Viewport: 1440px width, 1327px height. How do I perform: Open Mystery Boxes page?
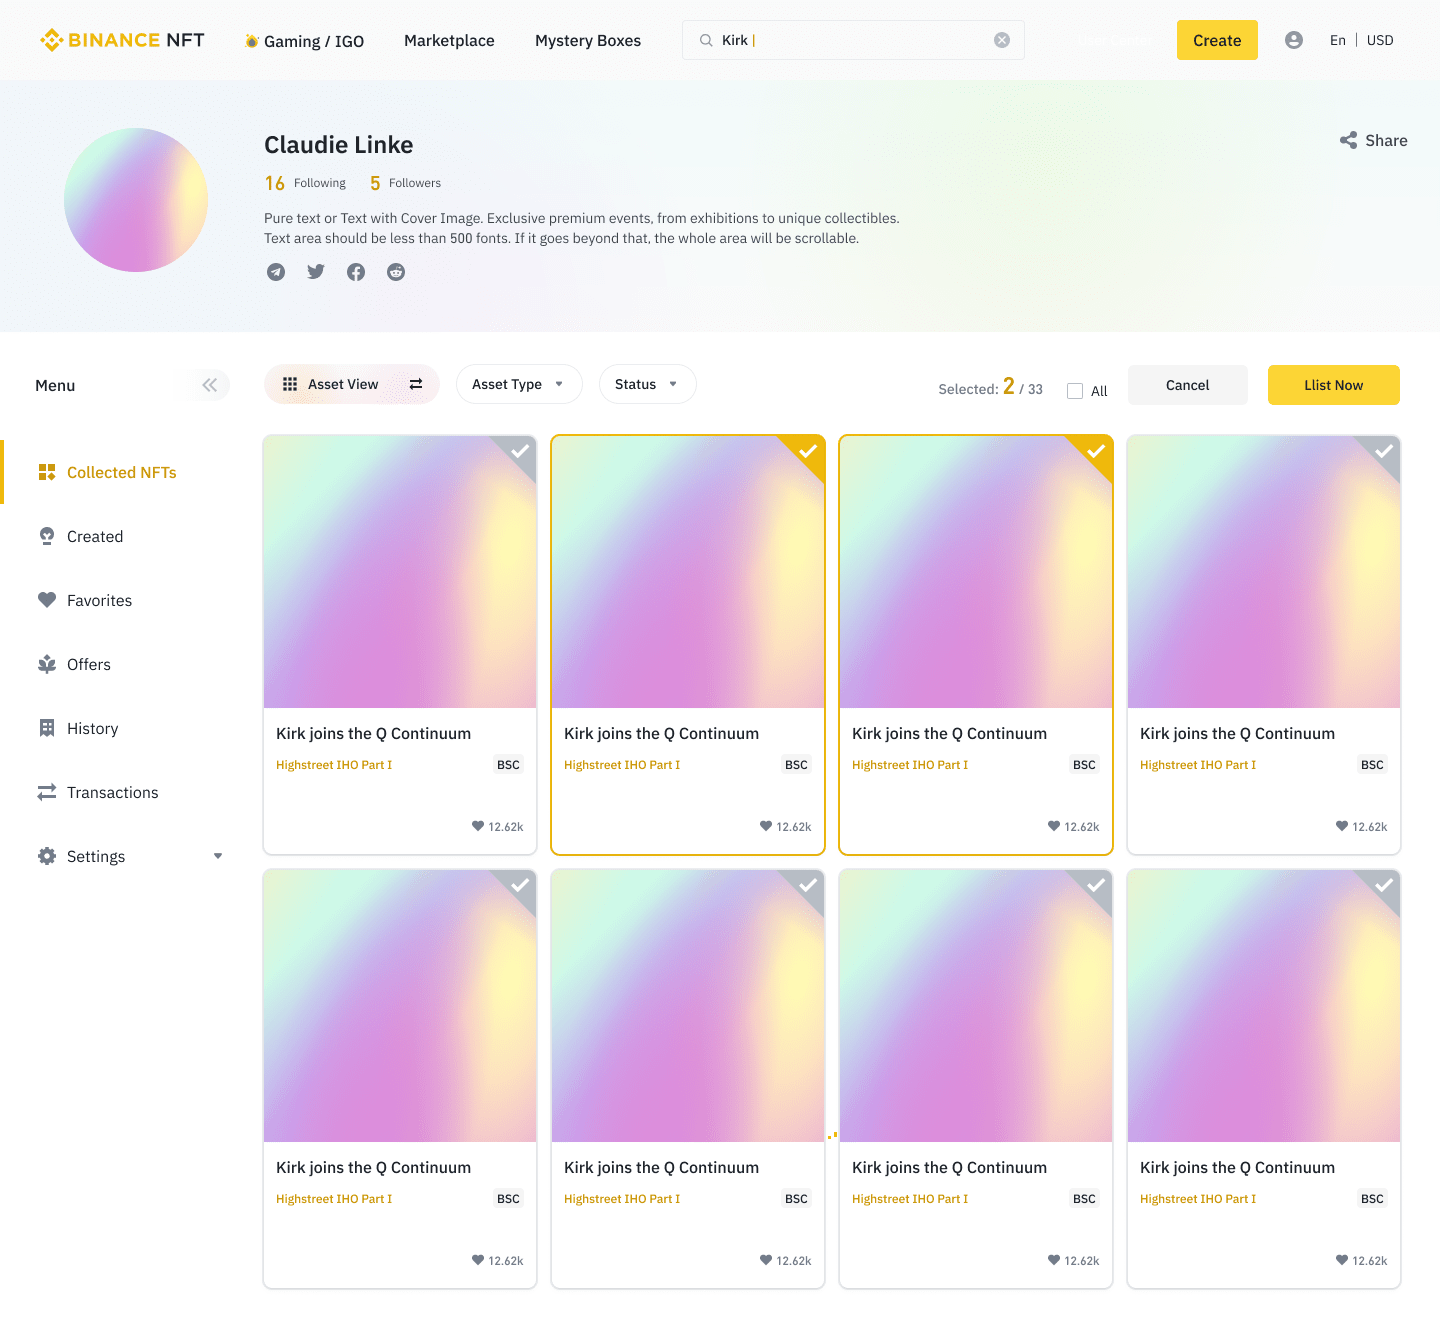tap(588, 40)
